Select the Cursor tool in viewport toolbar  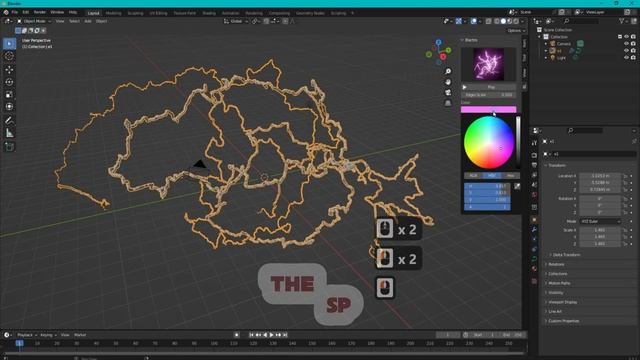9,56
